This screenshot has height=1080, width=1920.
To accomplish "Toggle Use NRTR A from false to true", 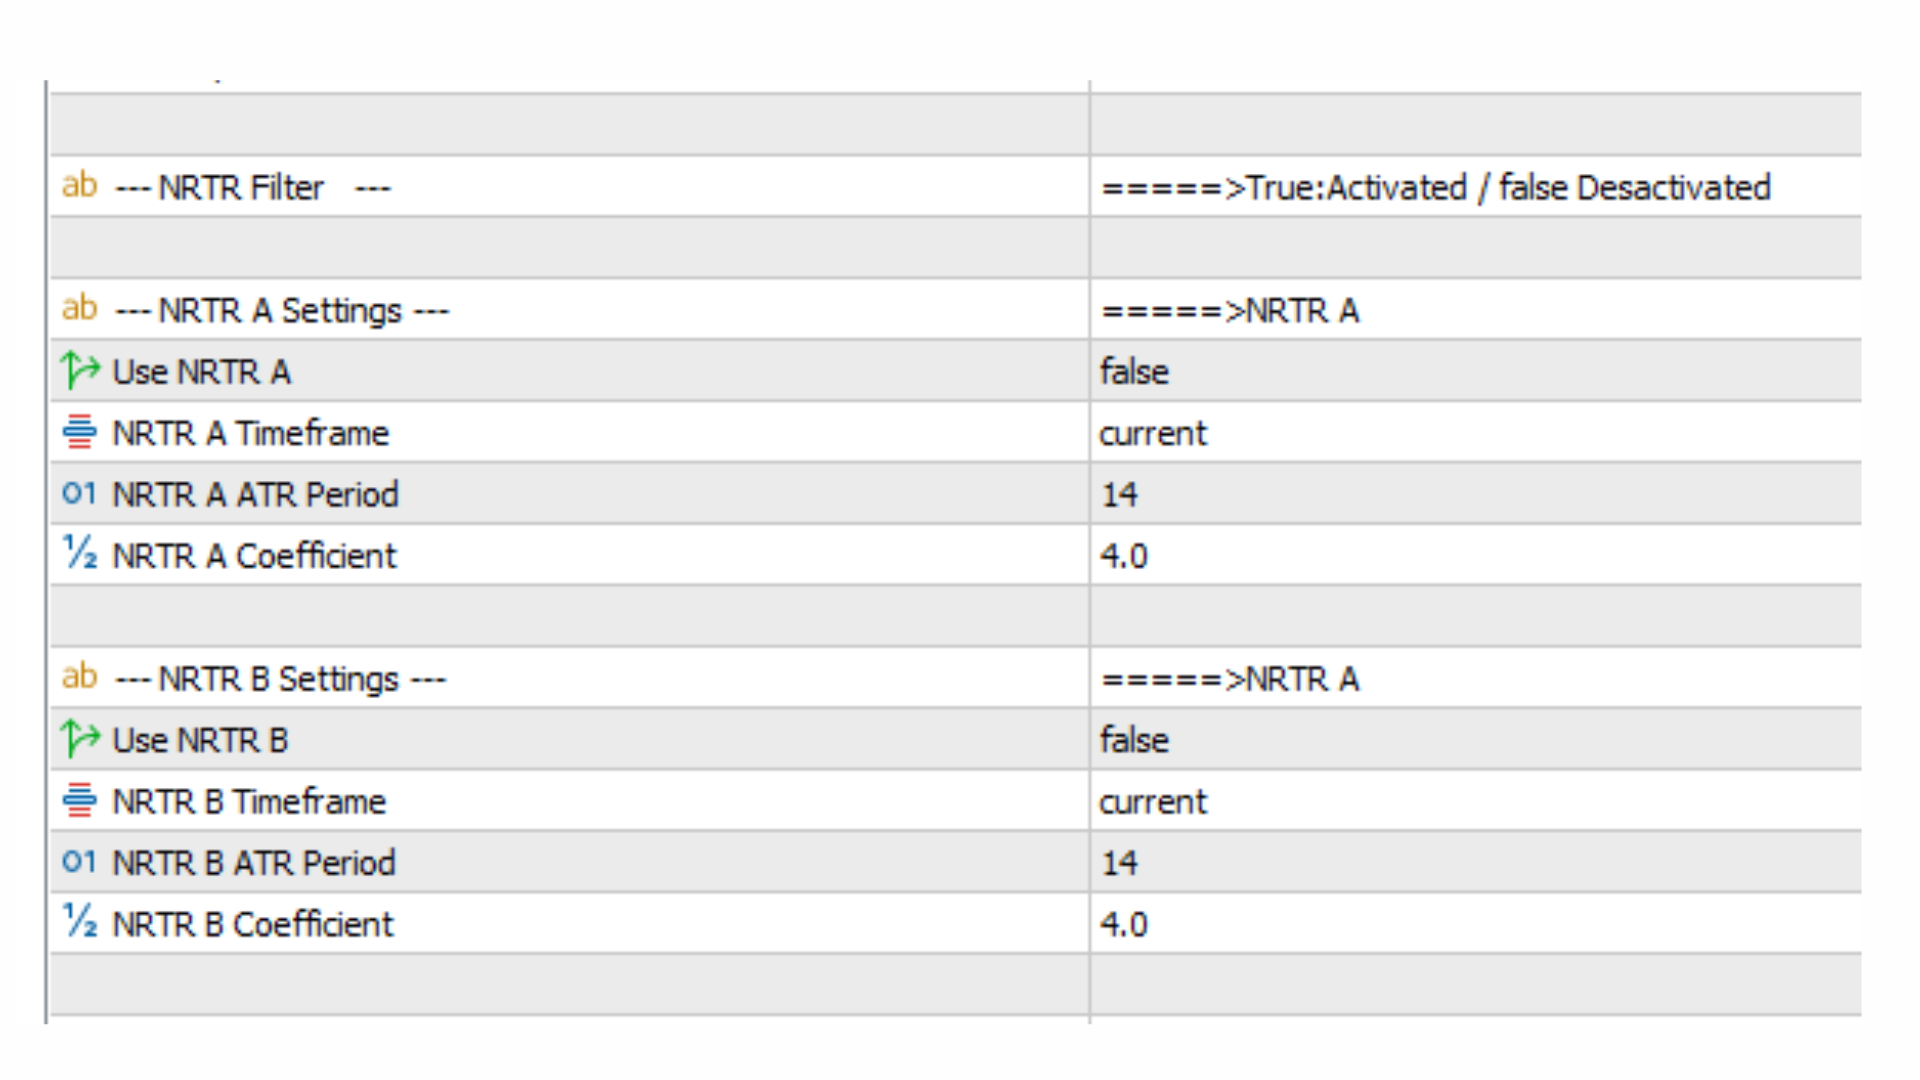I will click(x=1134, y=370).
